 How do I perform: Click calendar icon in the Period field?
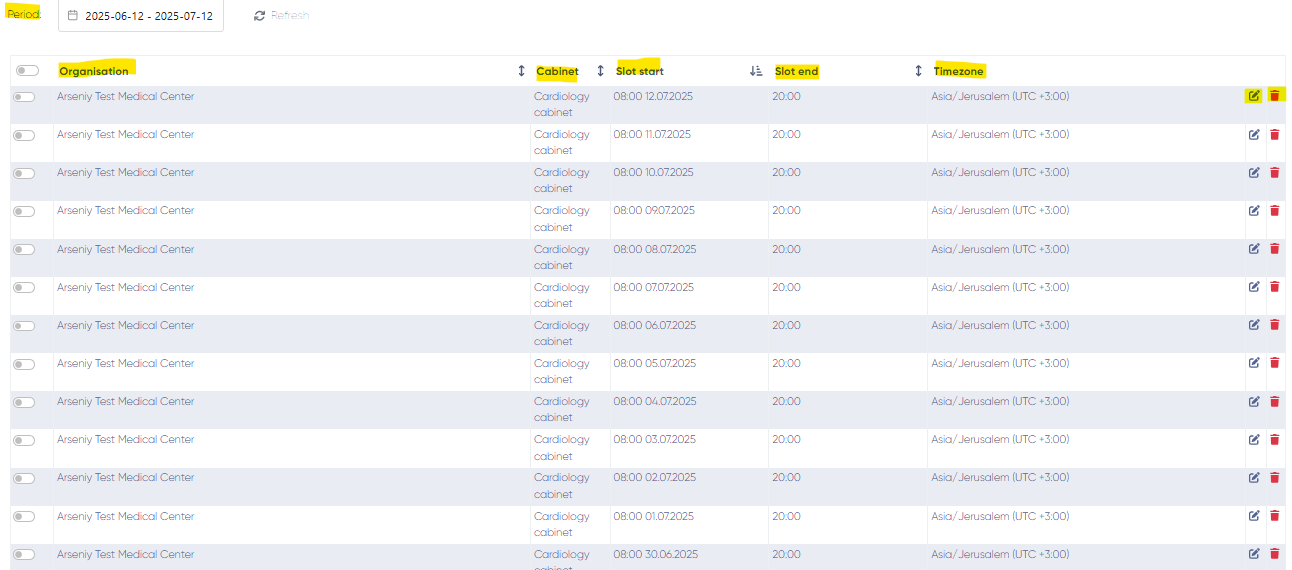(73, 16)
